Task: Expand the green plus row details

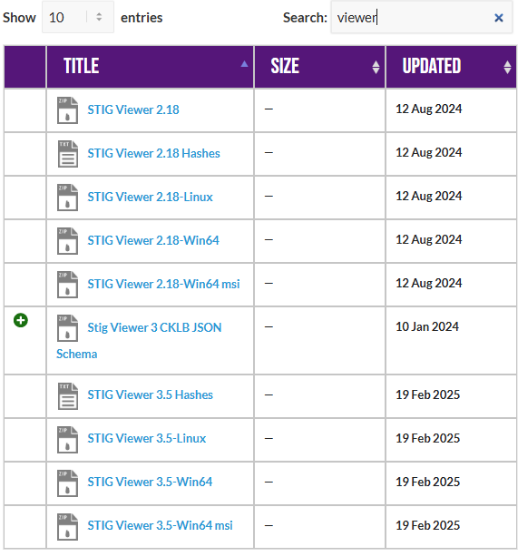Action: (x=21, y=320)
